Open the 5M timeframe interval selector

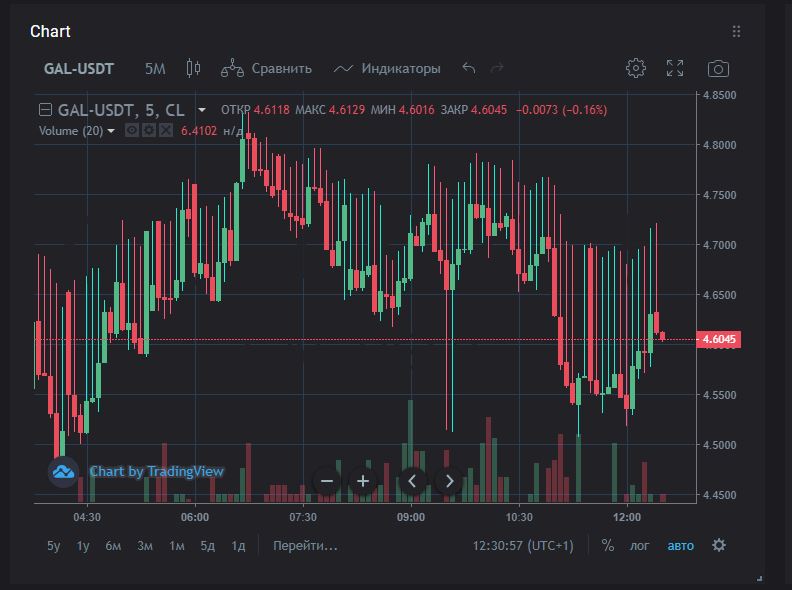(155, 68)
